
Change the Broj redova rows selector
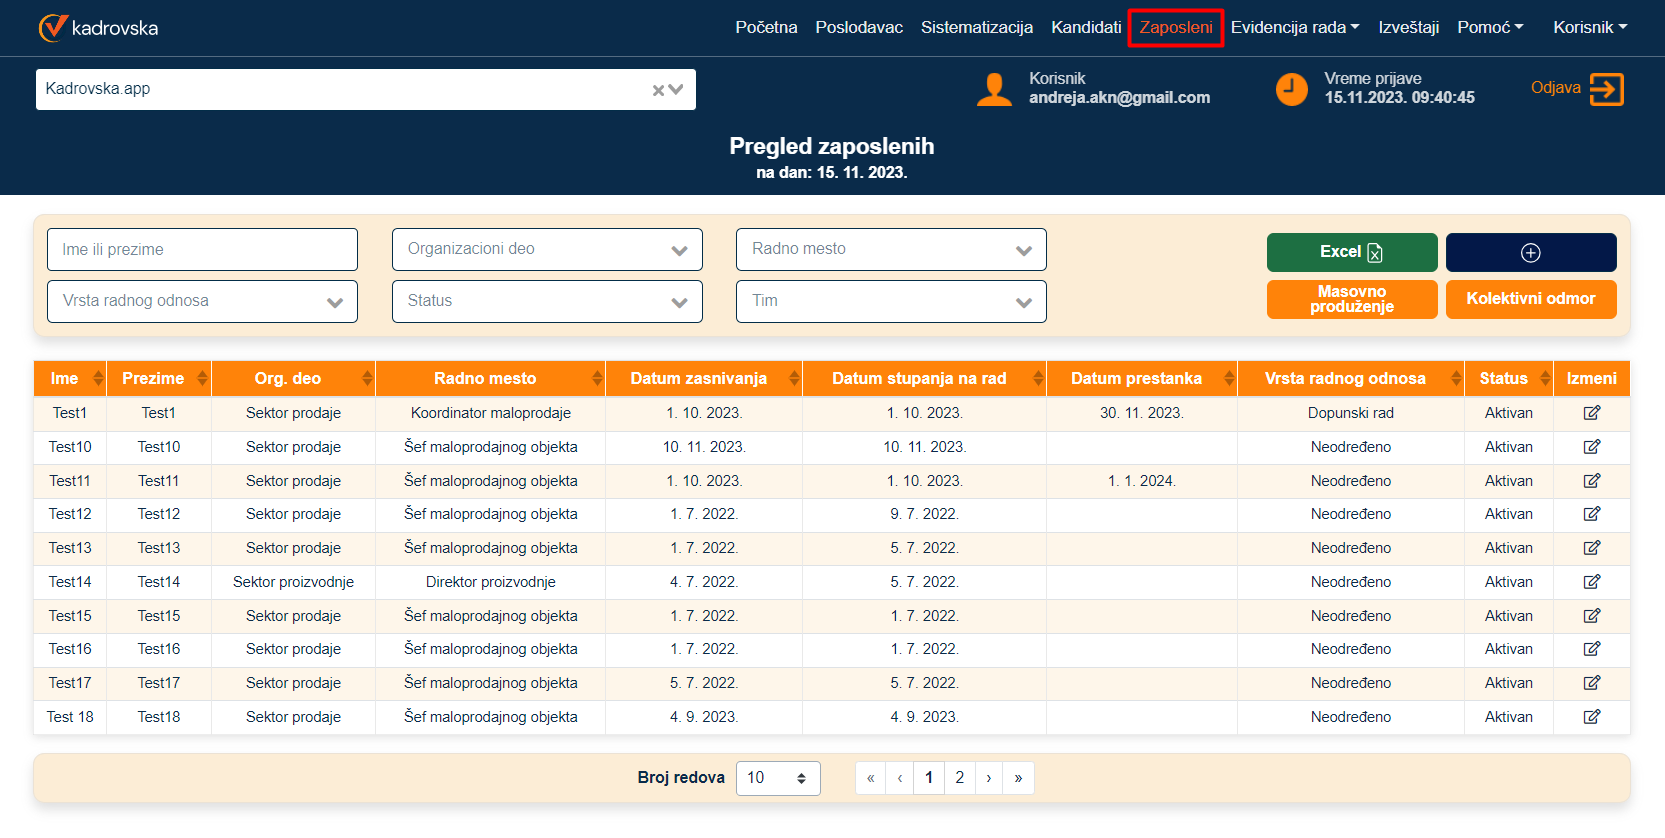(x=777, y=778)
